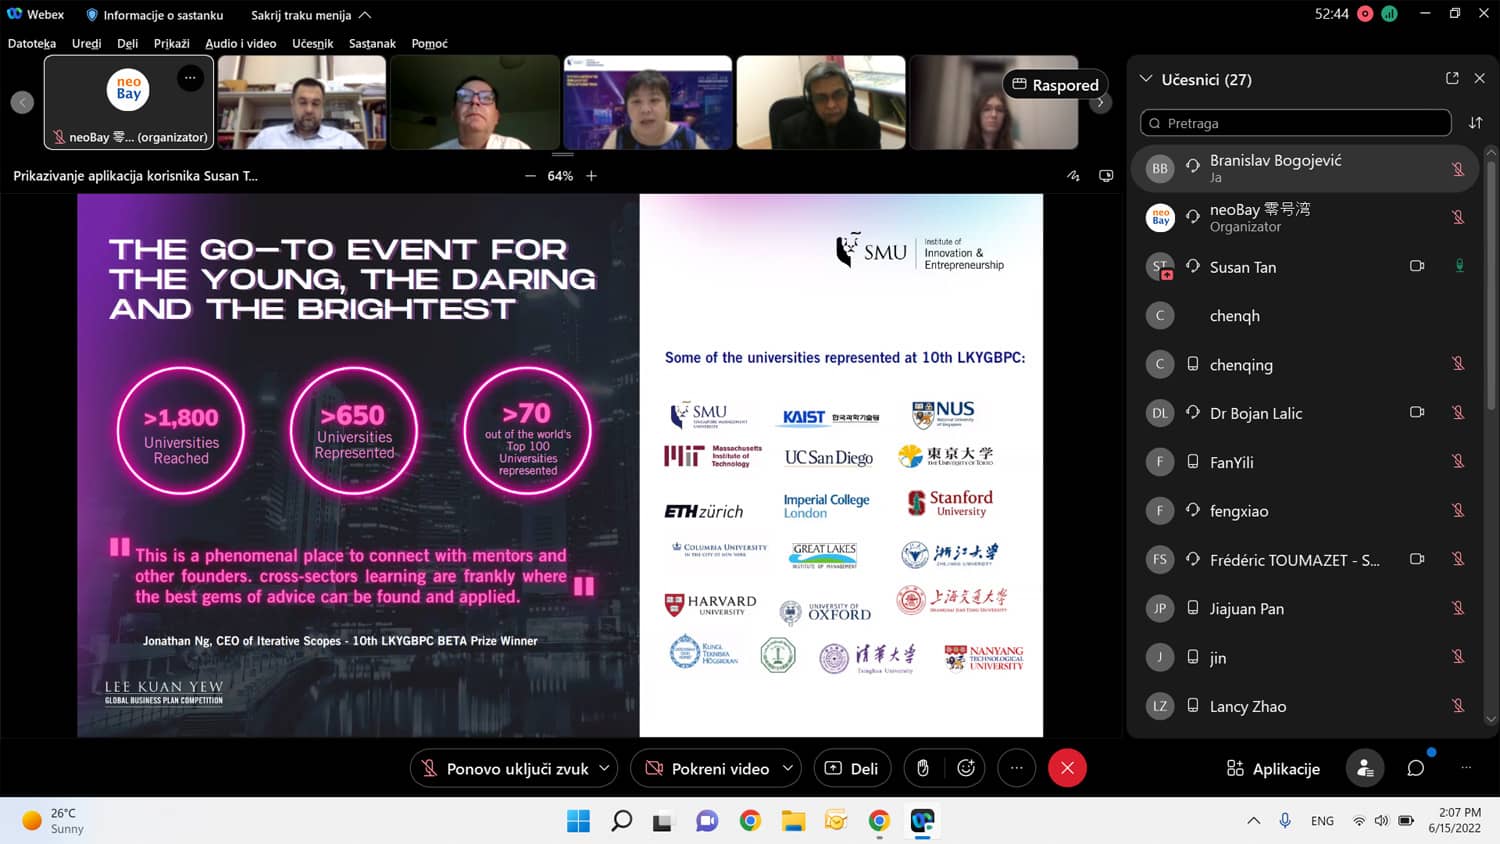Toggle the participants panel icon
This screenshot has height=844, width=1500.
pos(1365,768)
